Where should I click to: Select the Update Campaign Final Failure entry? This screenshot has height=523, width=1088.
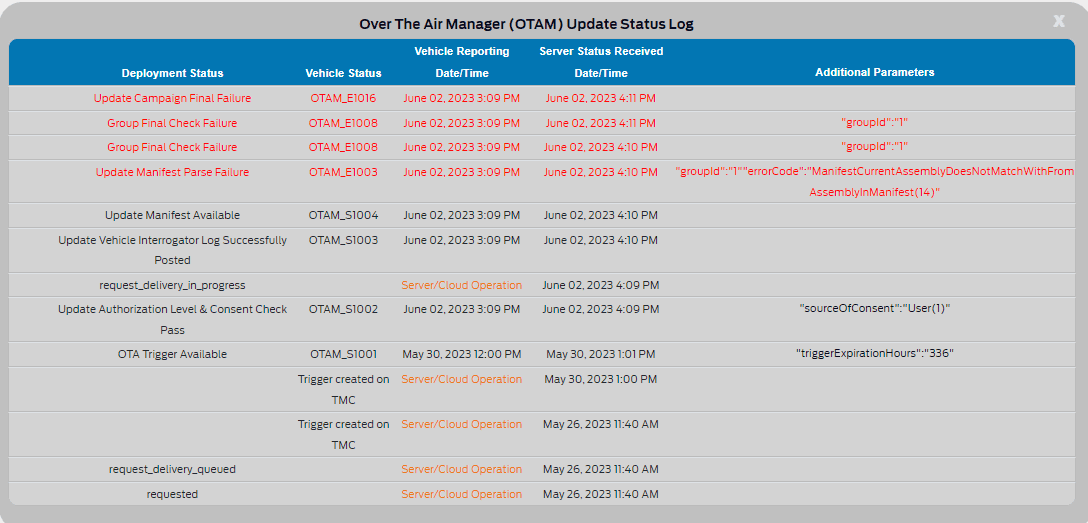(x=172, y=98)
